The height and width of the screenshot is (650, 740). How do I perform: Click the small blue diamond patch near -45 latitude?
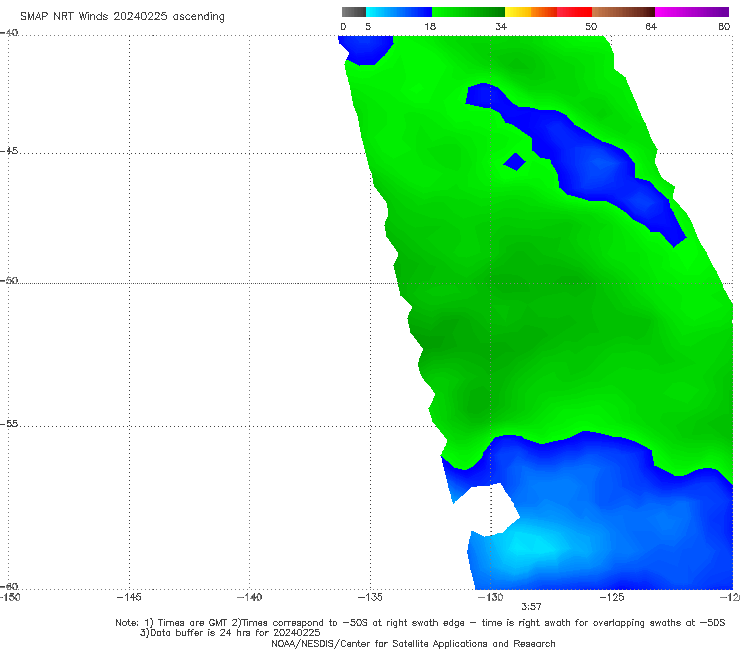tap(515, 161)
